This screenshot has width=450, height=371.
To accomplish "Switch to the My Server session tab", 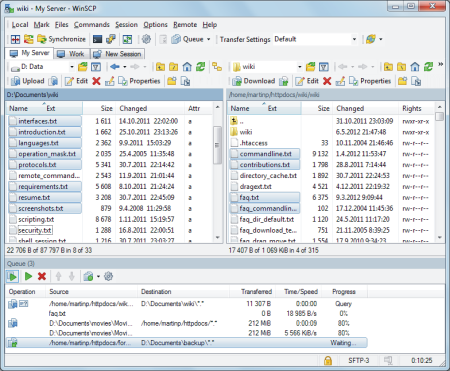I will click(29, 53).
